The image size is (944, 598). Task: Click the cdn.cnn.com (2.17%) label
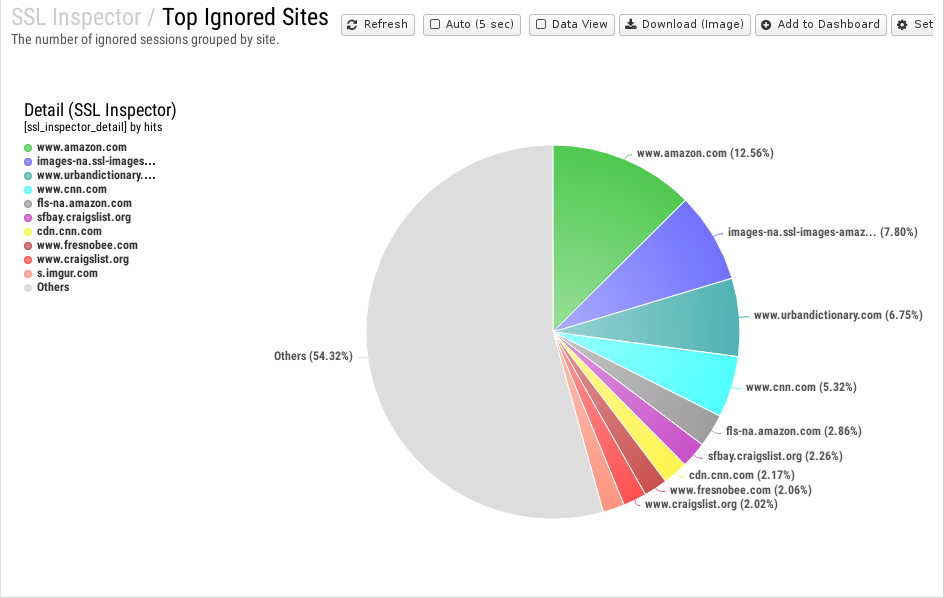click(x=742, y=475)
